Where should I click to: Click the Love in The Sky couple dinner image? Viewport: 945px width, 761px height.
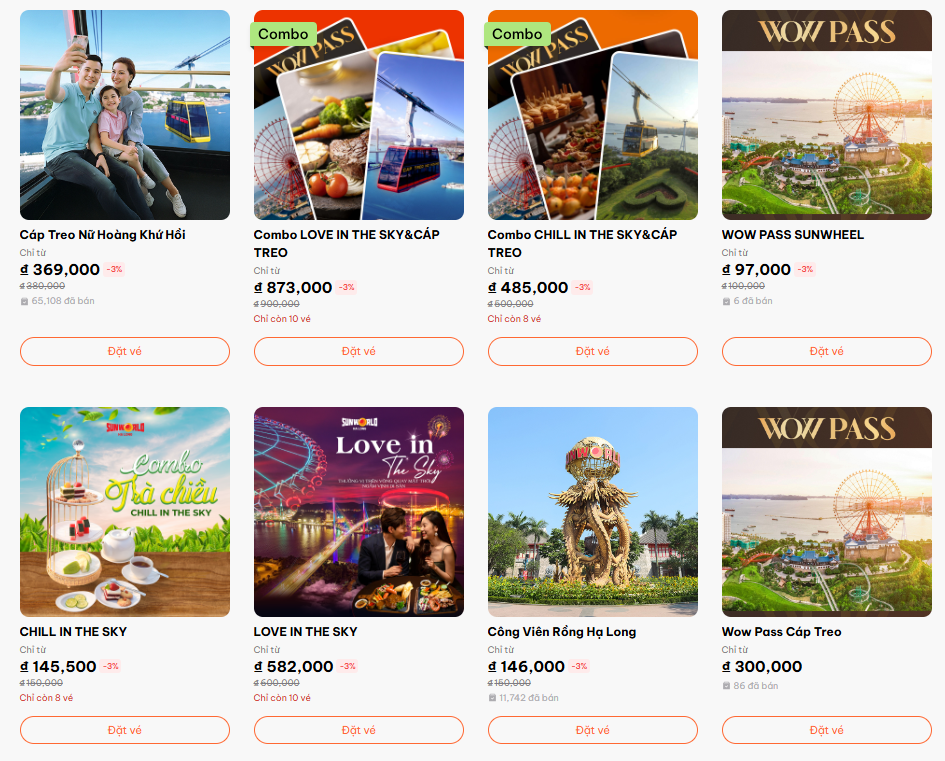[359, 512]
